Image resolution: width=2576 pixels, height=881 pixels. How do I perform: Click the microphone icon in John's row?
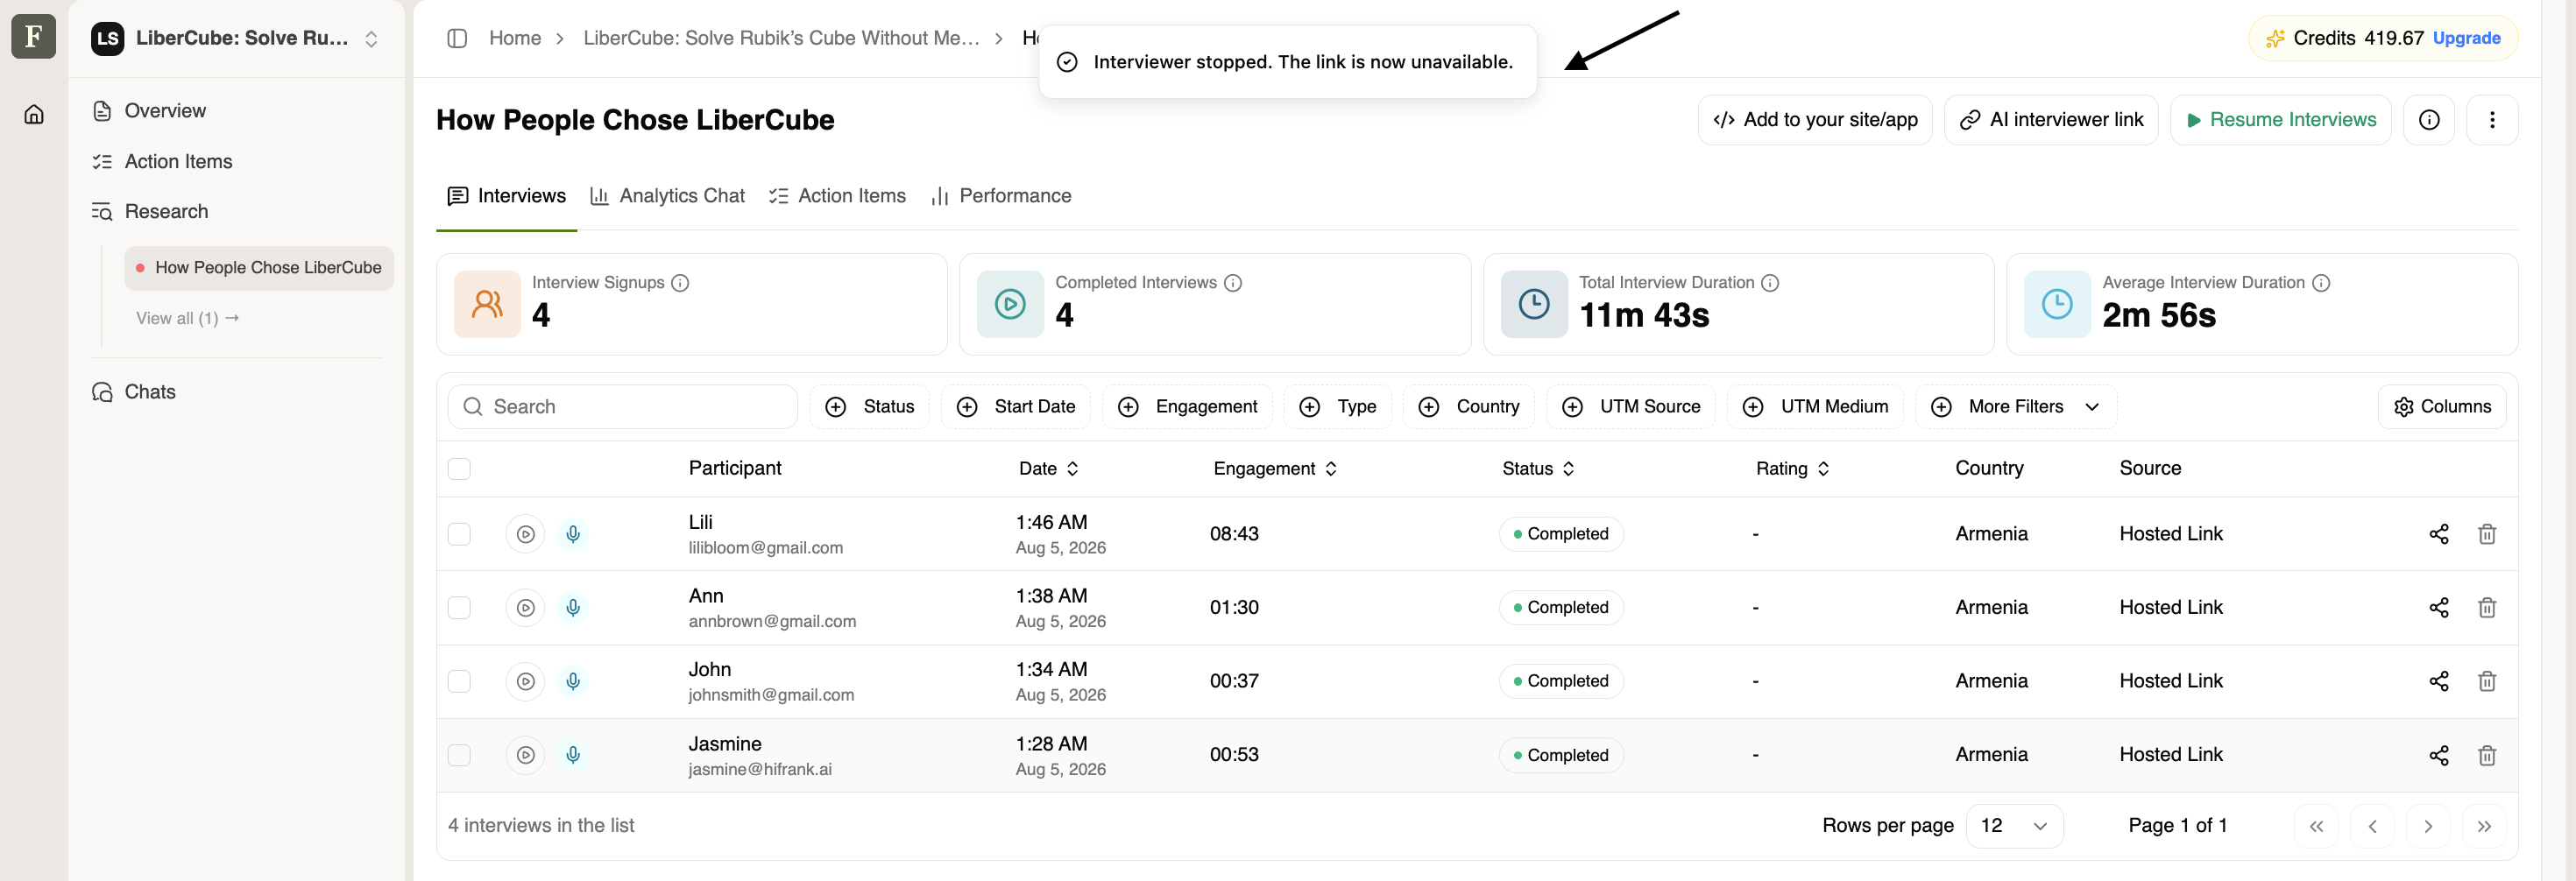click(x=573, y=681)
